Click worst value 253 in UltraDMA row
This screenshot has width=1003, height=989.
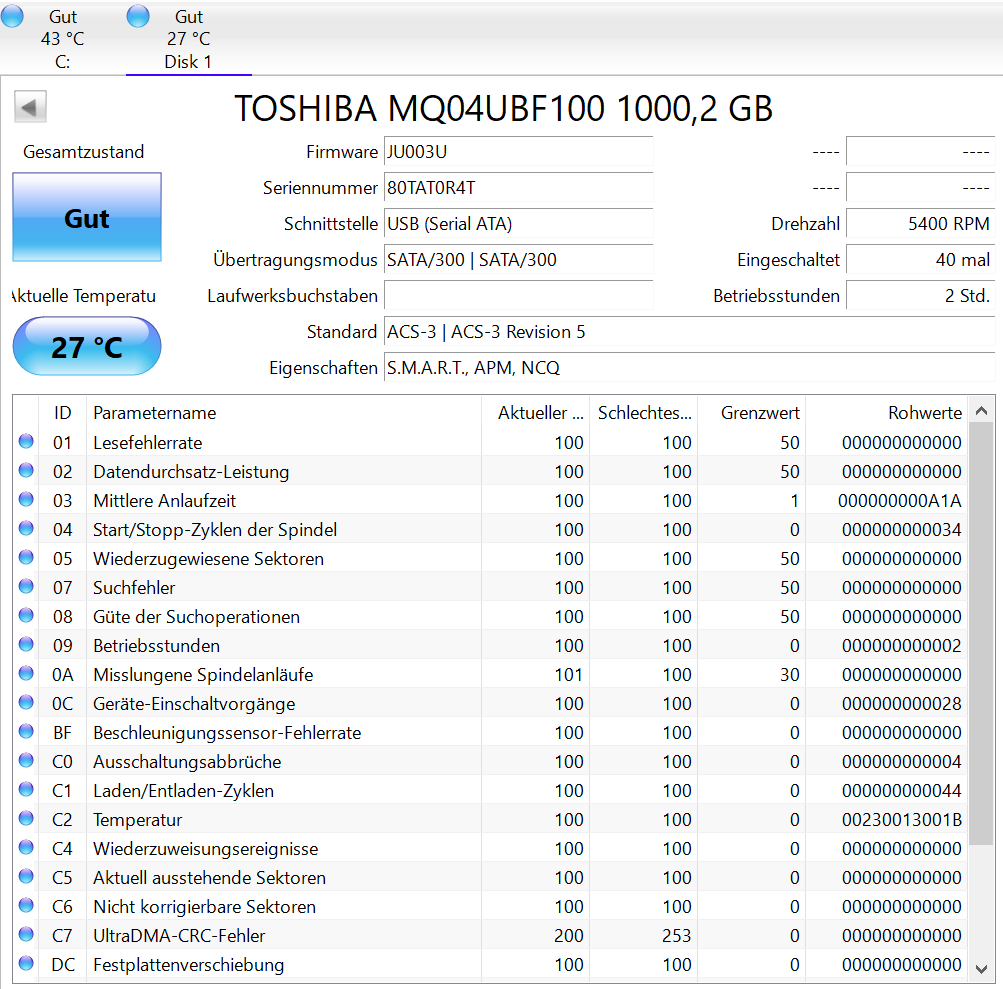[x=677, y=936]
